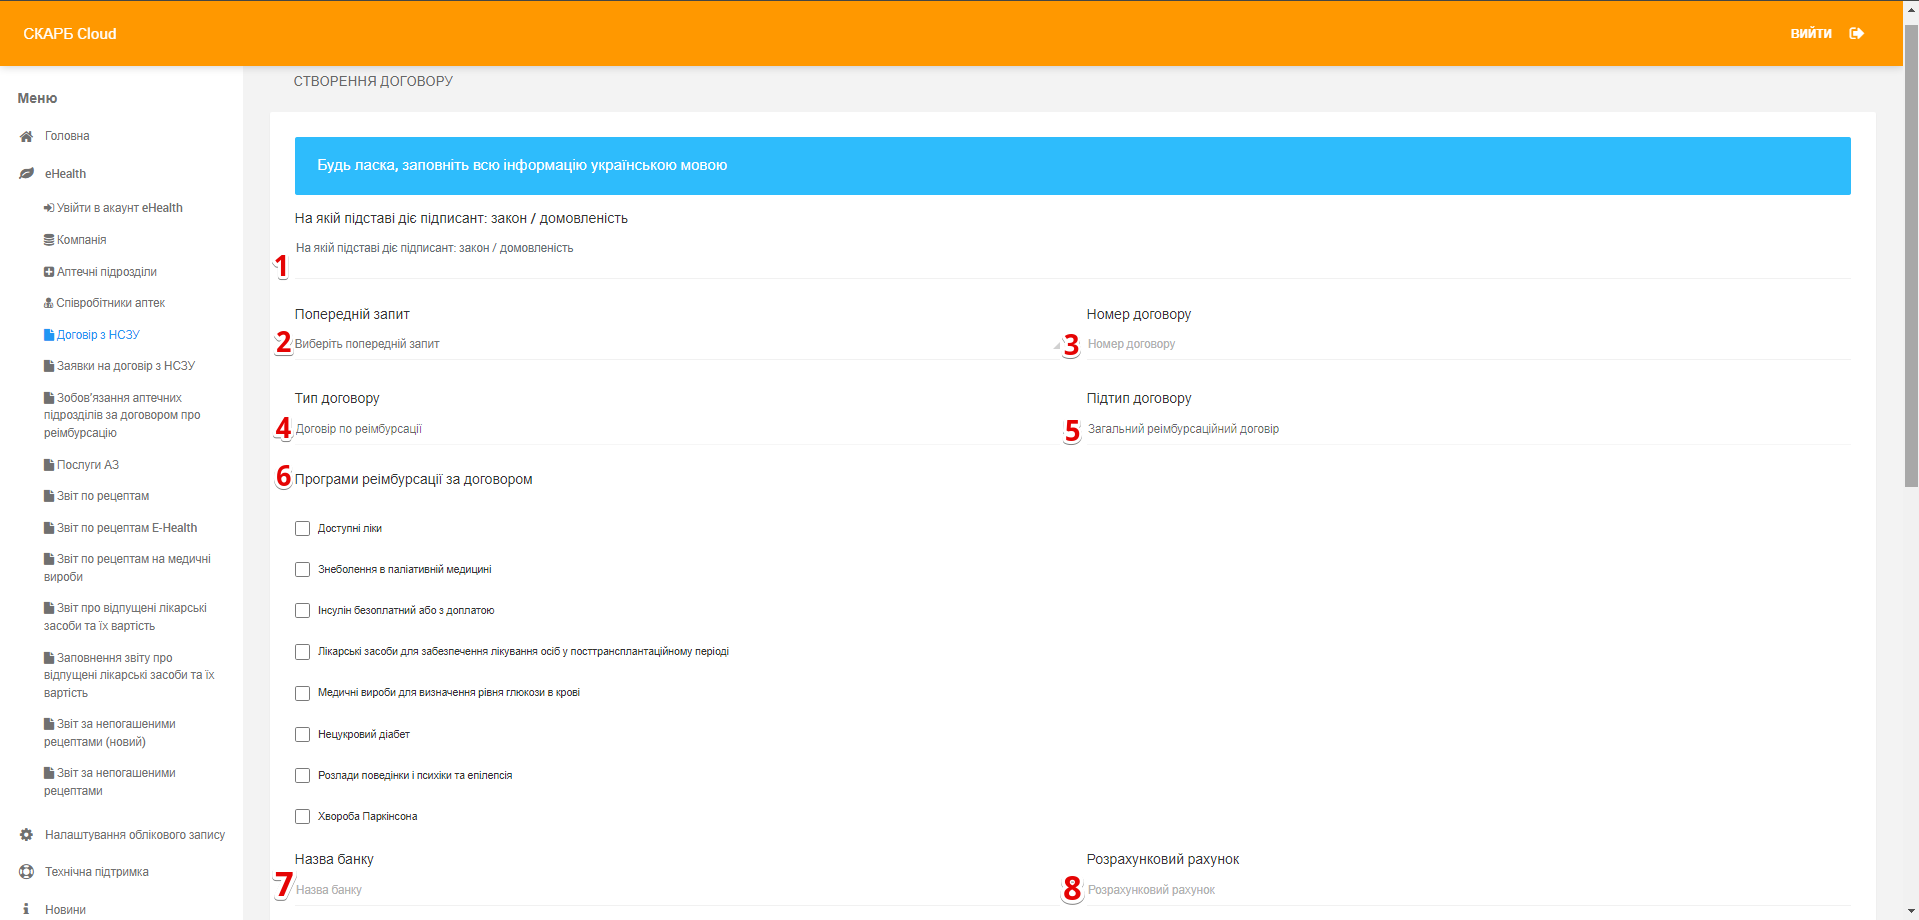1919x920 pixels.
Task: Click the logout arrow icon in header
Action: tap(1856, 34)
